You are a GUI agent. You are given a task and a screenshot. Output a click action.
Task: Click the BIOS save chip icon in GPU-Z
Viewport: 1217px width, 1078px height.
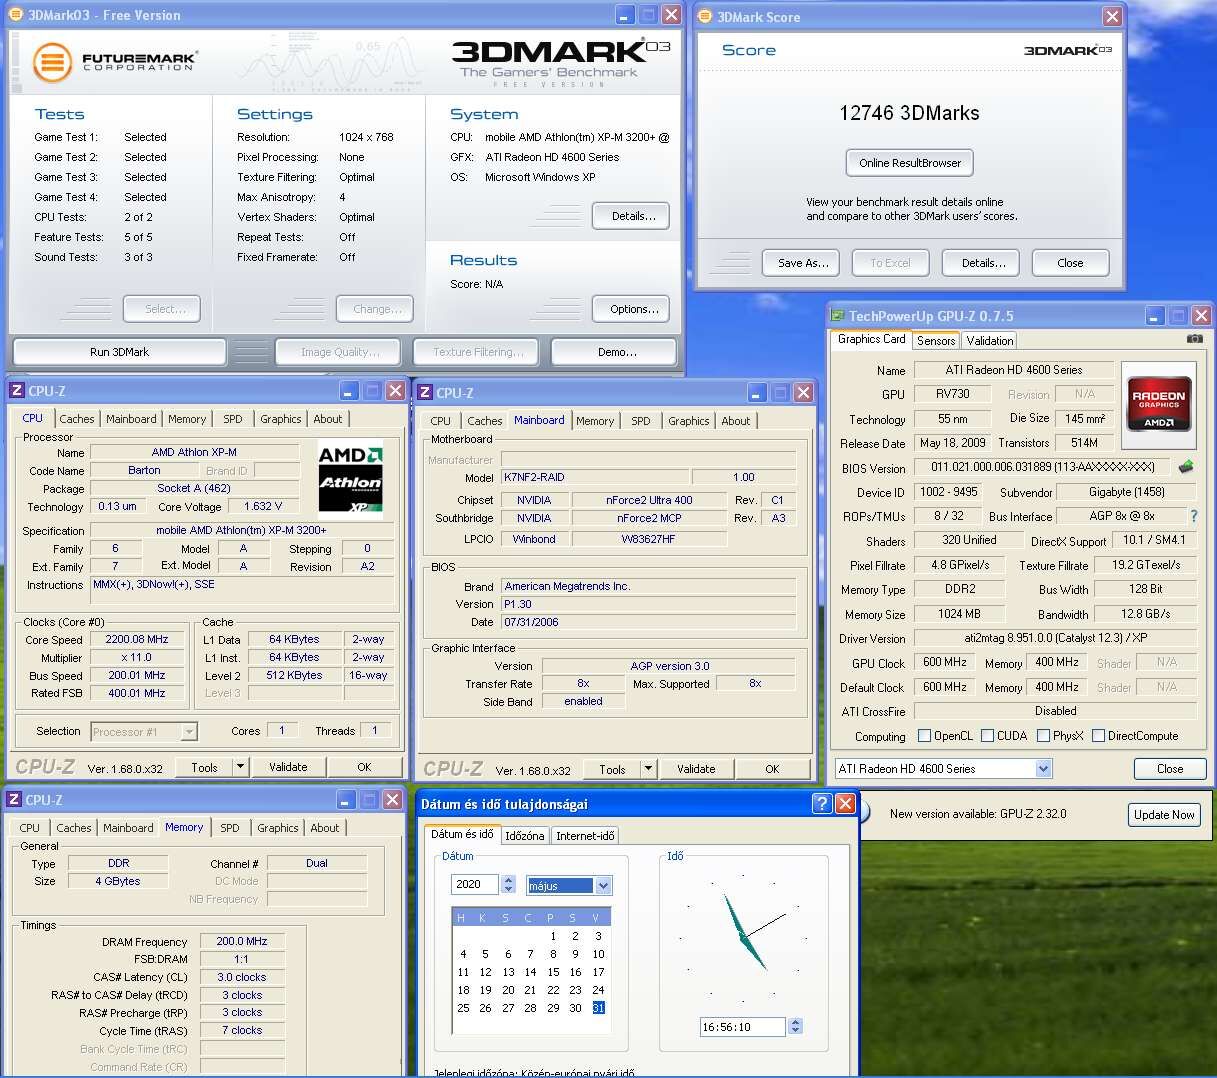1186,467
